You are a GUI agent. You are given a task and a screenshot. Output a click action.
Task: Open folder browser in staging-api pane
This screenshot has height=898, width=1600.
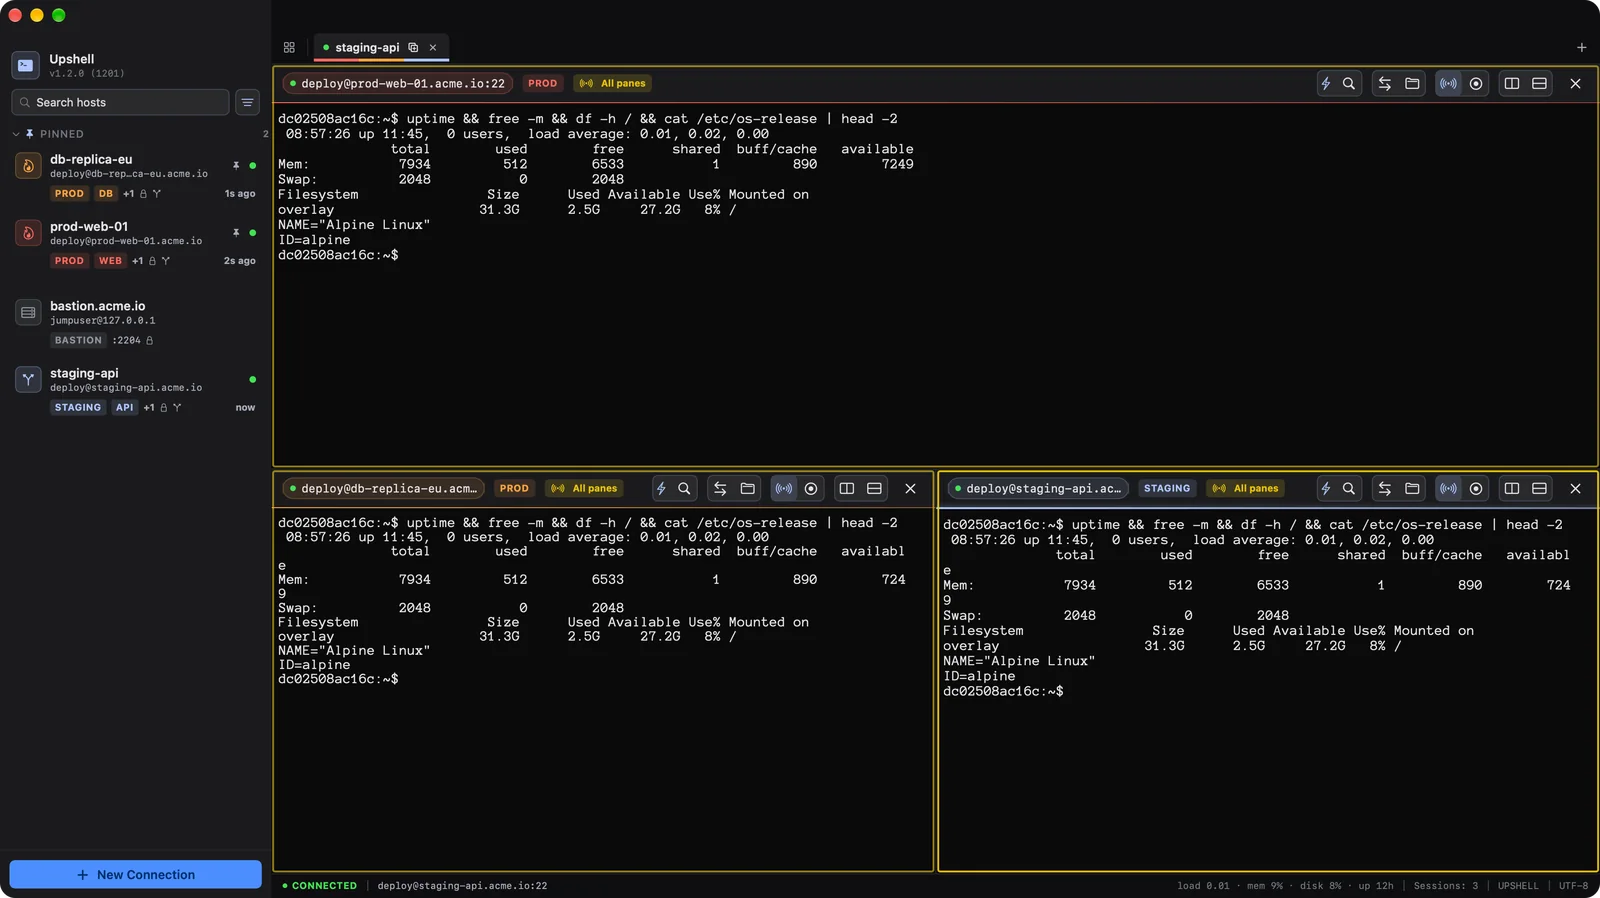click(x=1412, y=489)
